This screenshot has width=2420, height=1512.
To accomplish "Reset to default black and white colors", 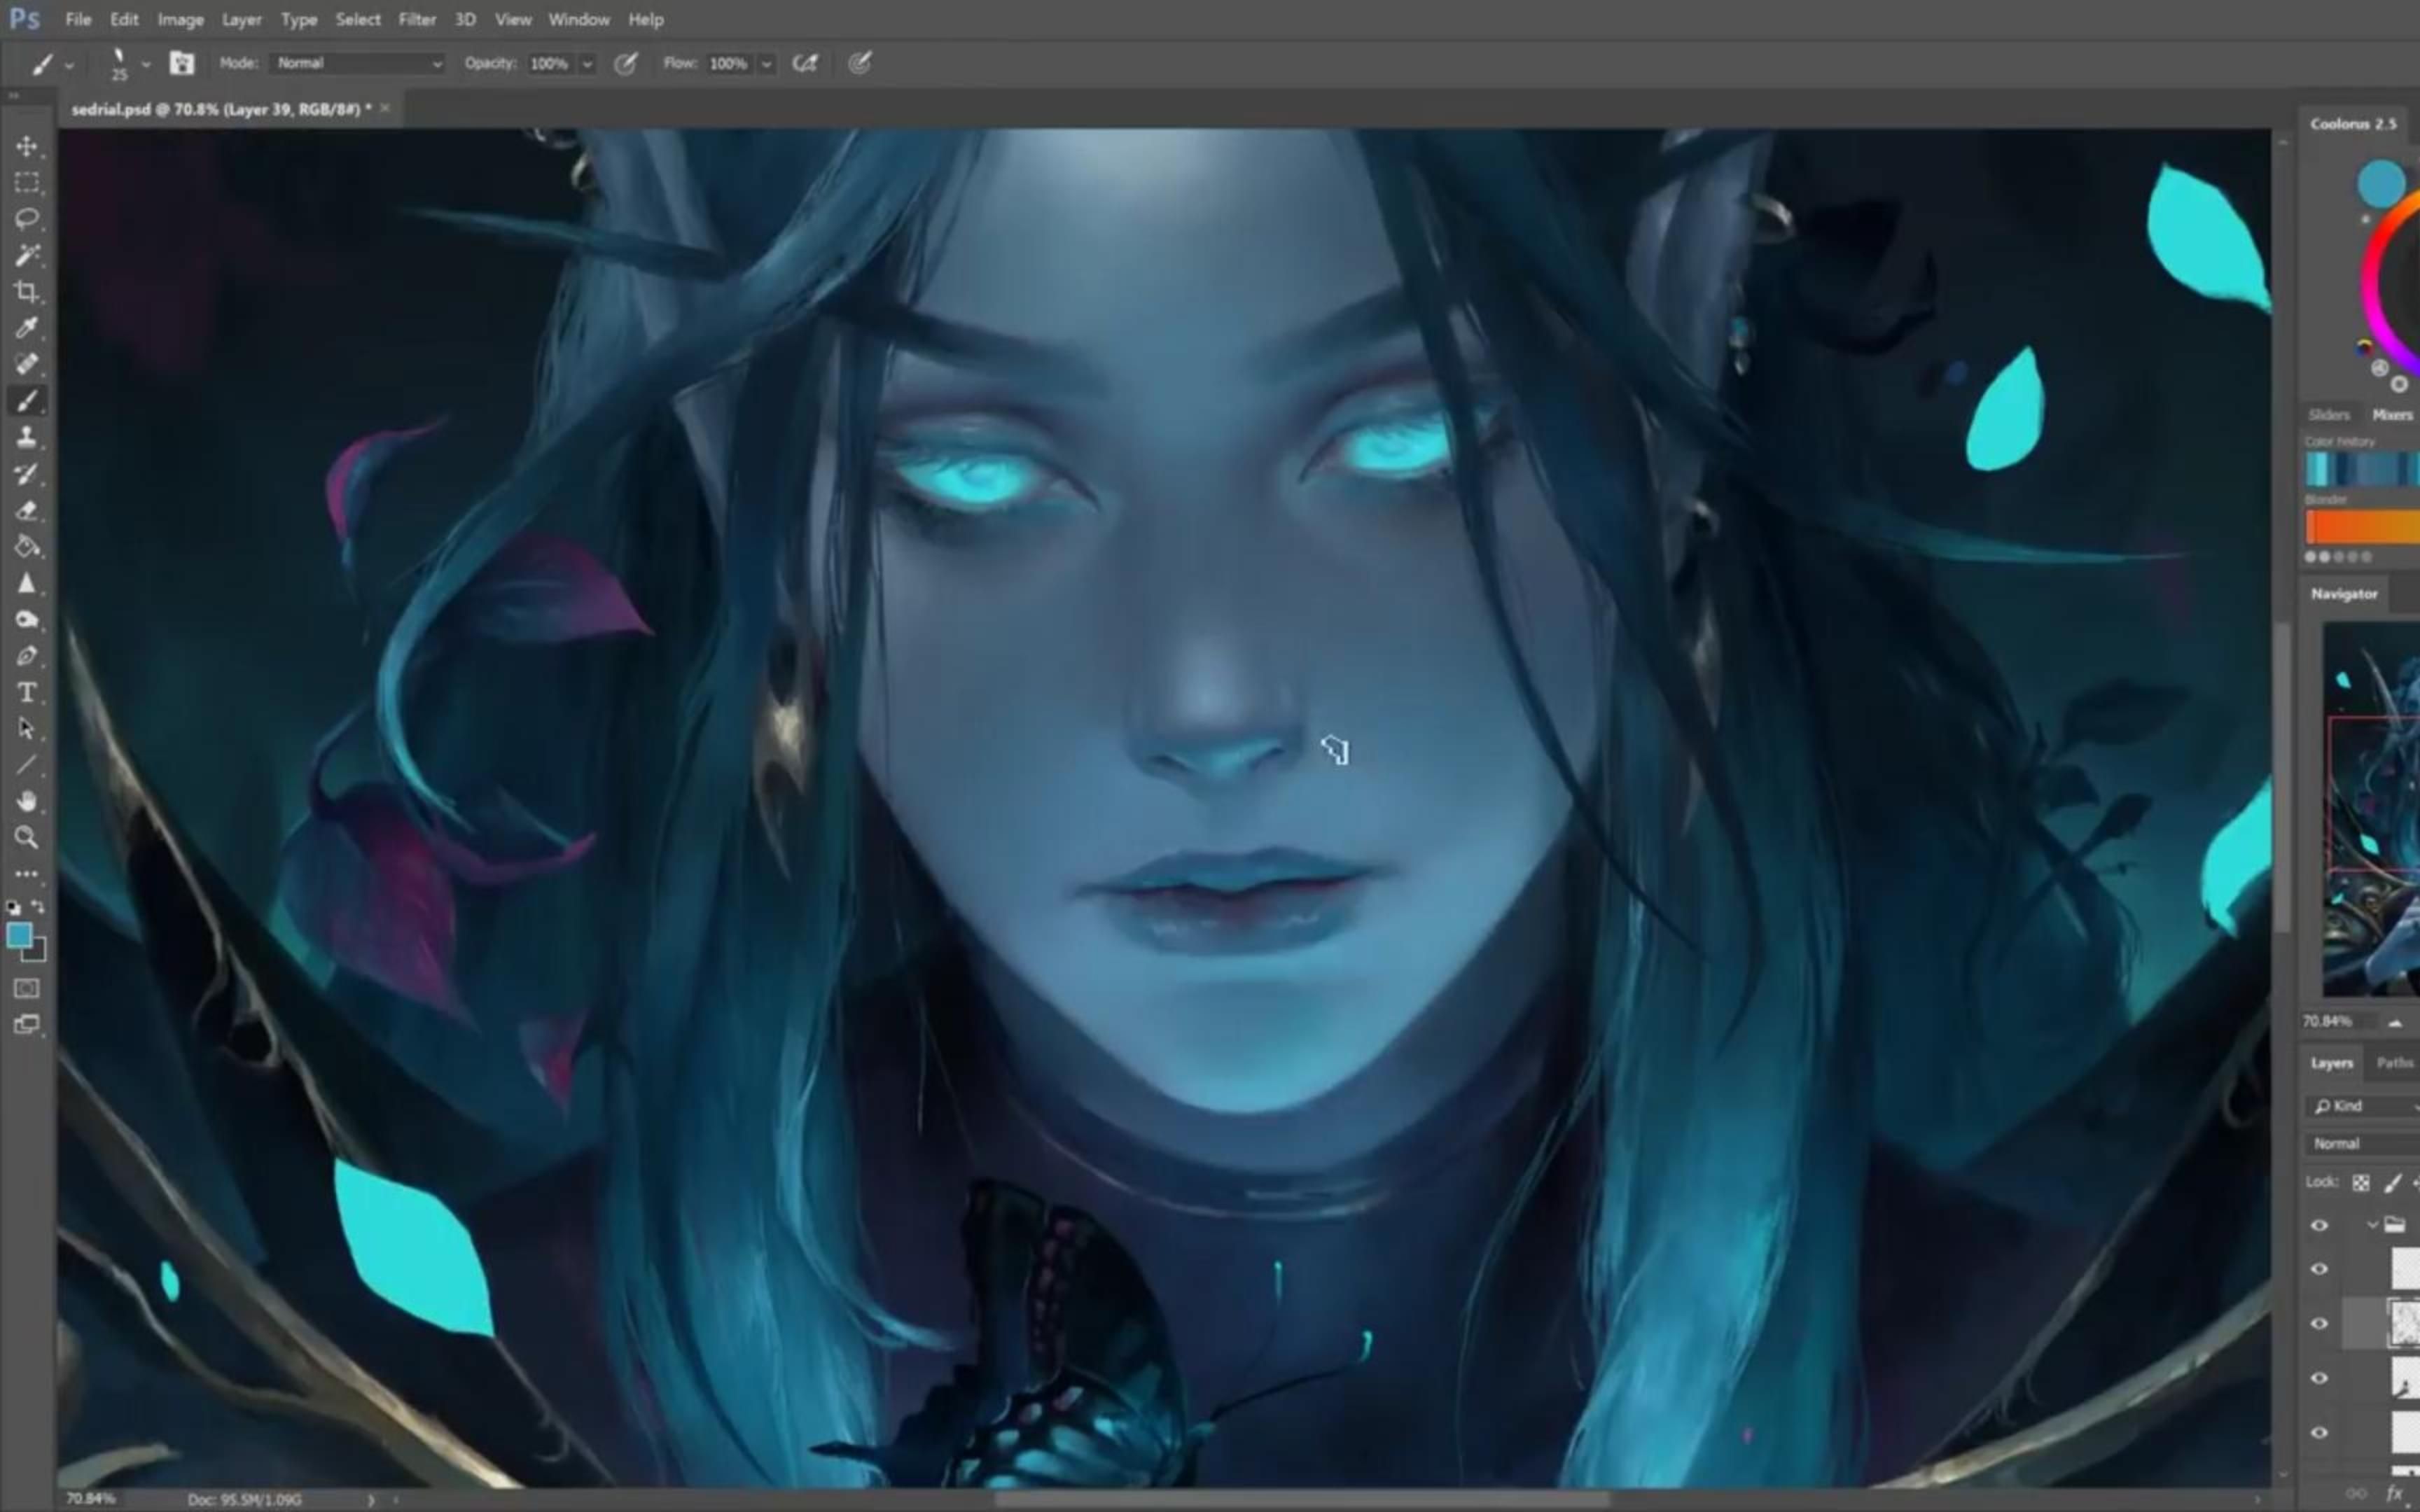I will (x=13, y=908).
